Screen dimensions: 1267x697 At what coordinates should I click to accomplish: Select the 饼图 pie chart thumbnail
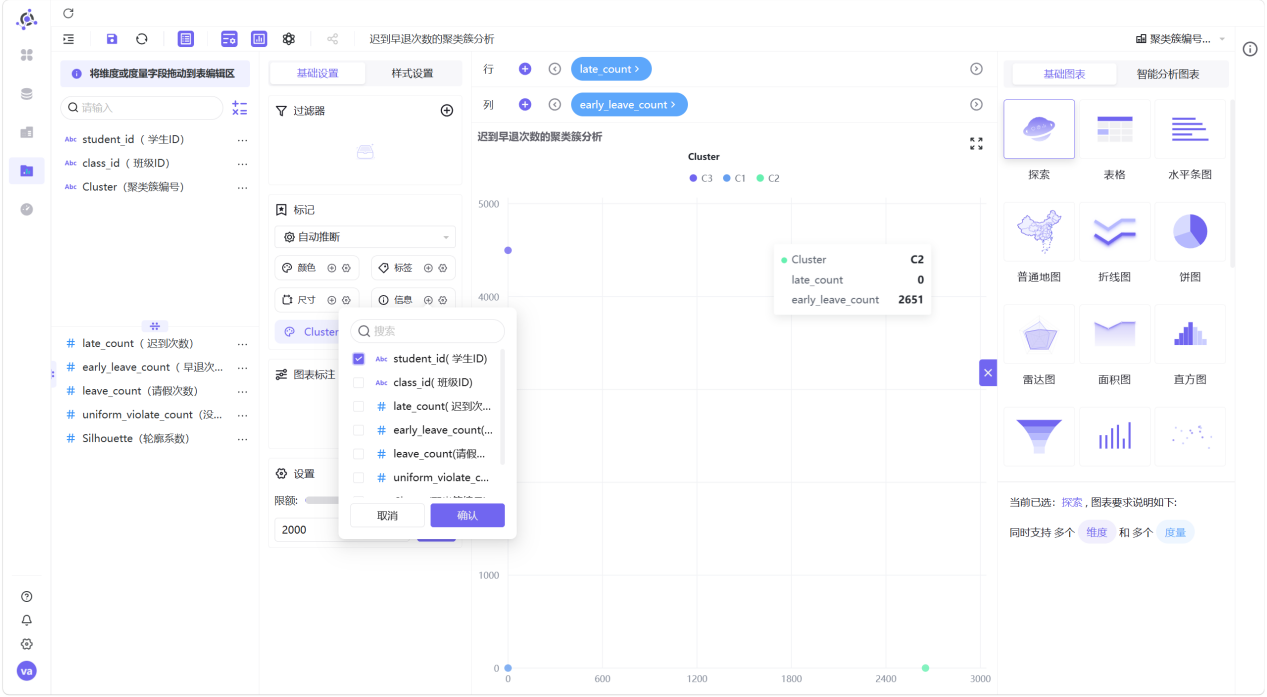(1190, 232)
